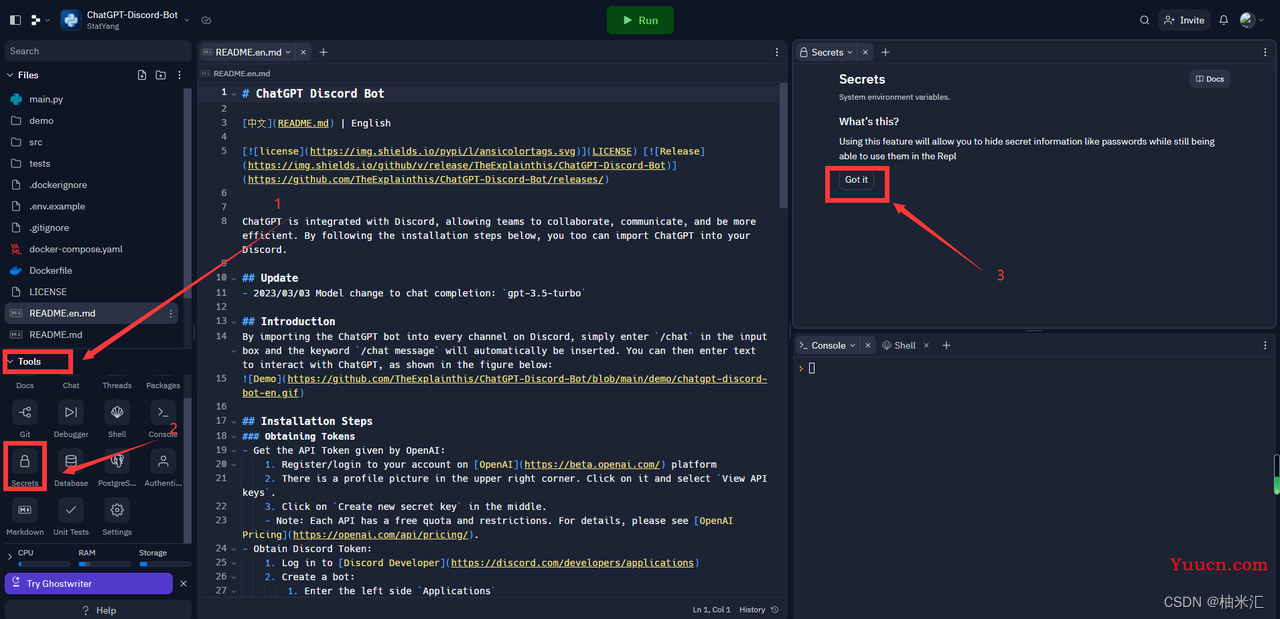Click the cloud sync status icon
This screenshot has width=1280, height=619.
tap(206, 20)
